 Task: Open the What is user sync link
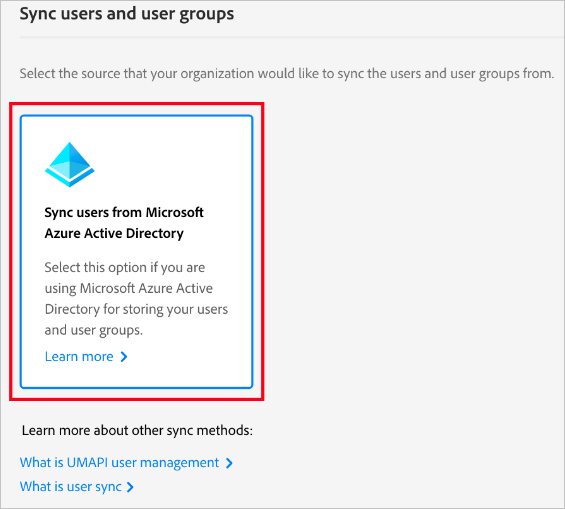71,487
